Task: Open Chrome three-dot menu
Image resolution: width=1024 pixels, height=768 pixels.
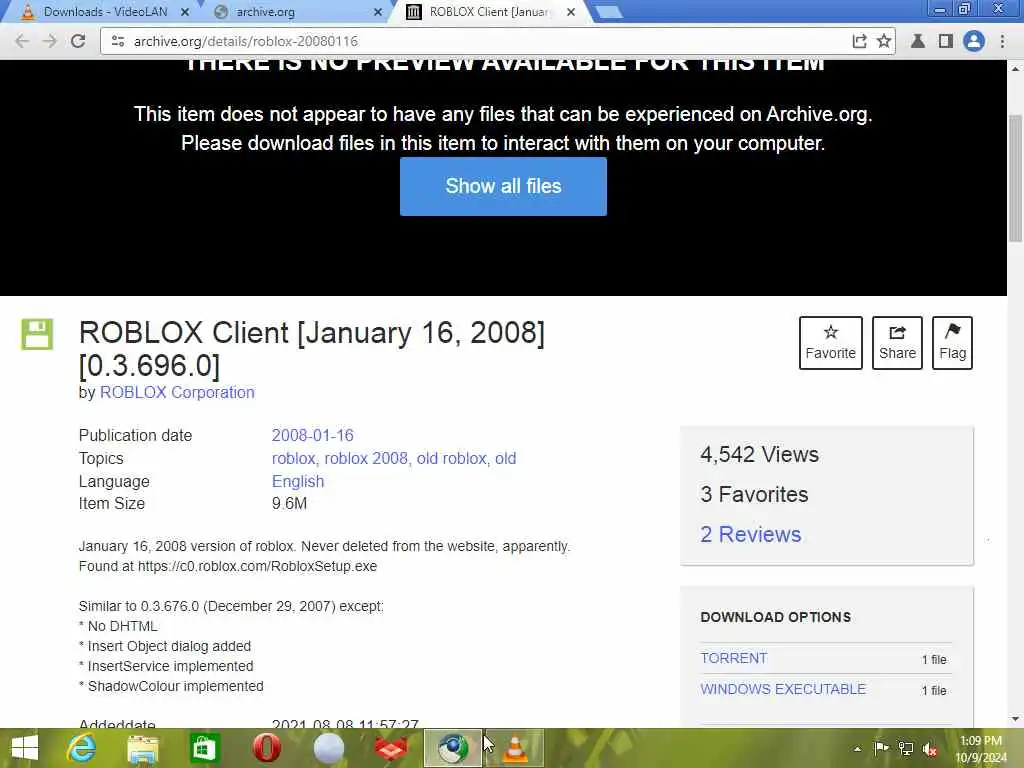Action: pos(1002,41)
